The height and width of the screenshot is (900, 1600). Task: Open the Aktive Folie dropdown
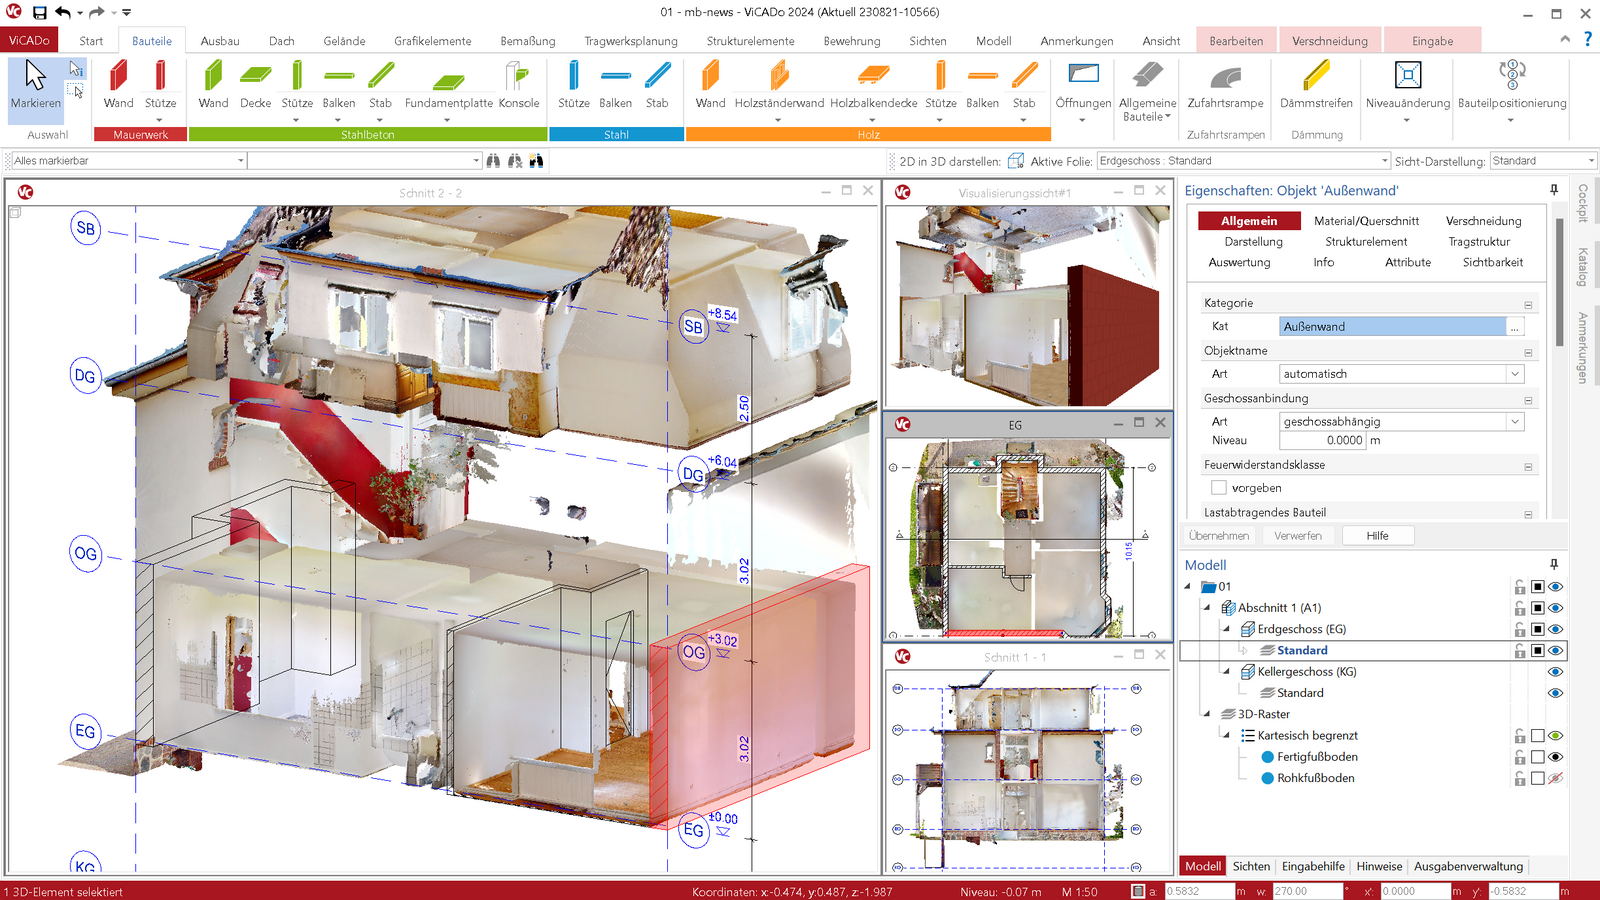point(1384,161)
